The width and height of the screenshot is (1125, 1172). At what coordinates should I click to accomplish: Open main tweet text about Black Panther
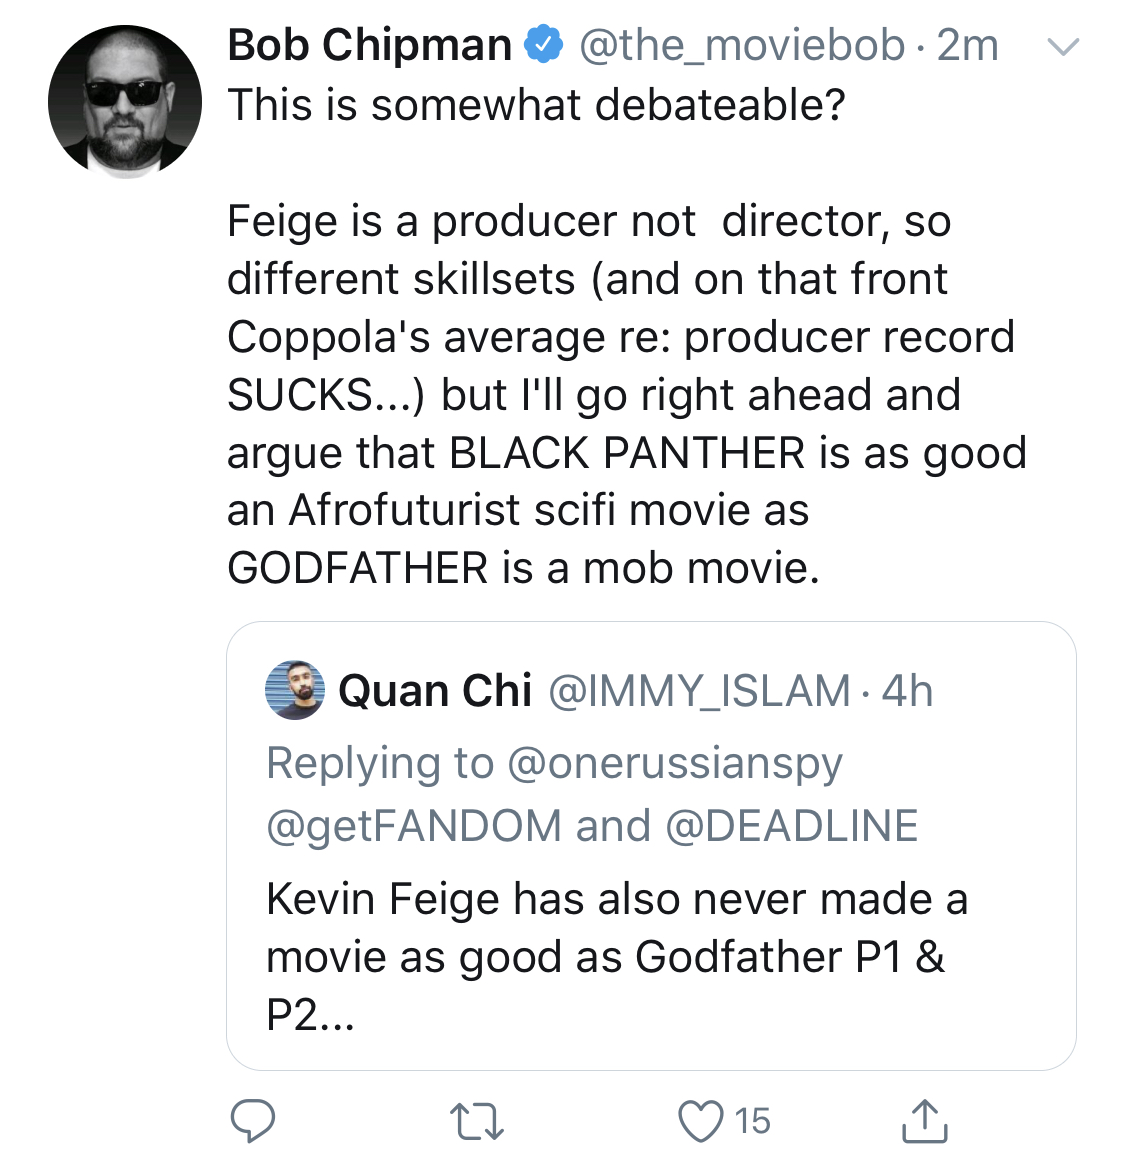[627, 336]
